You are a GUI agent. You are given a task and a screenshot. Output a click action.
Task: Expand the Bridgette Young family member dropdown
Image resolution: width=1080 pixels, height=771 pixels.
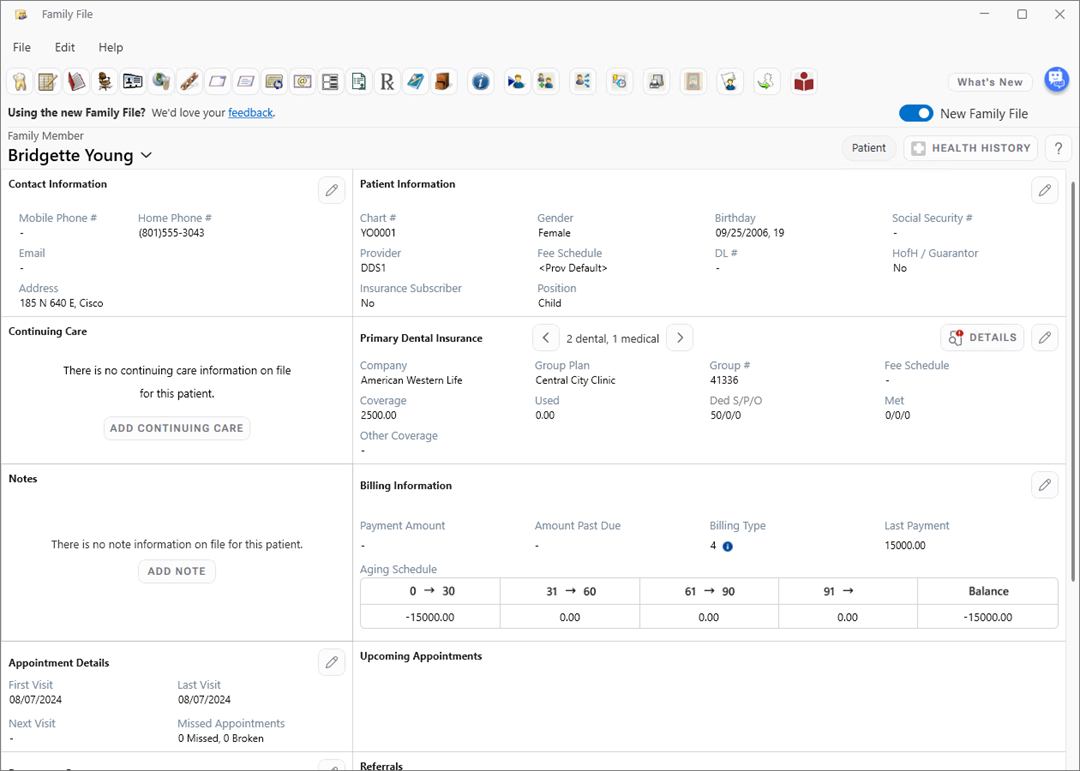coord(146,156)
